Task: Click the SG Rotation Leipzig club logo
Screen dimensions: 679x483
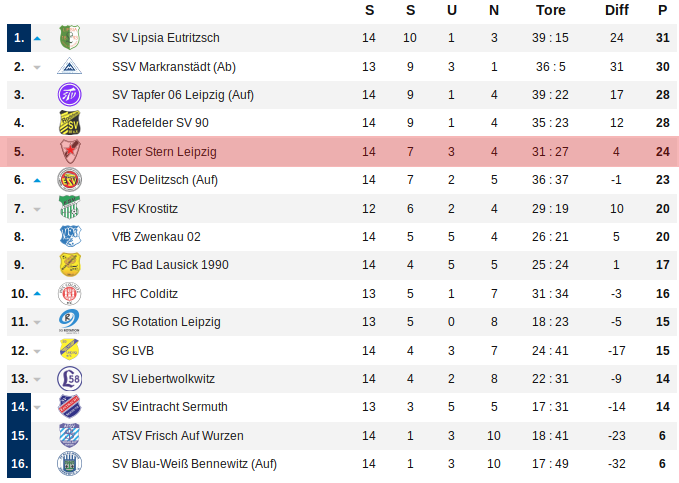Action: pyautogui.click(x=69, y=322)
